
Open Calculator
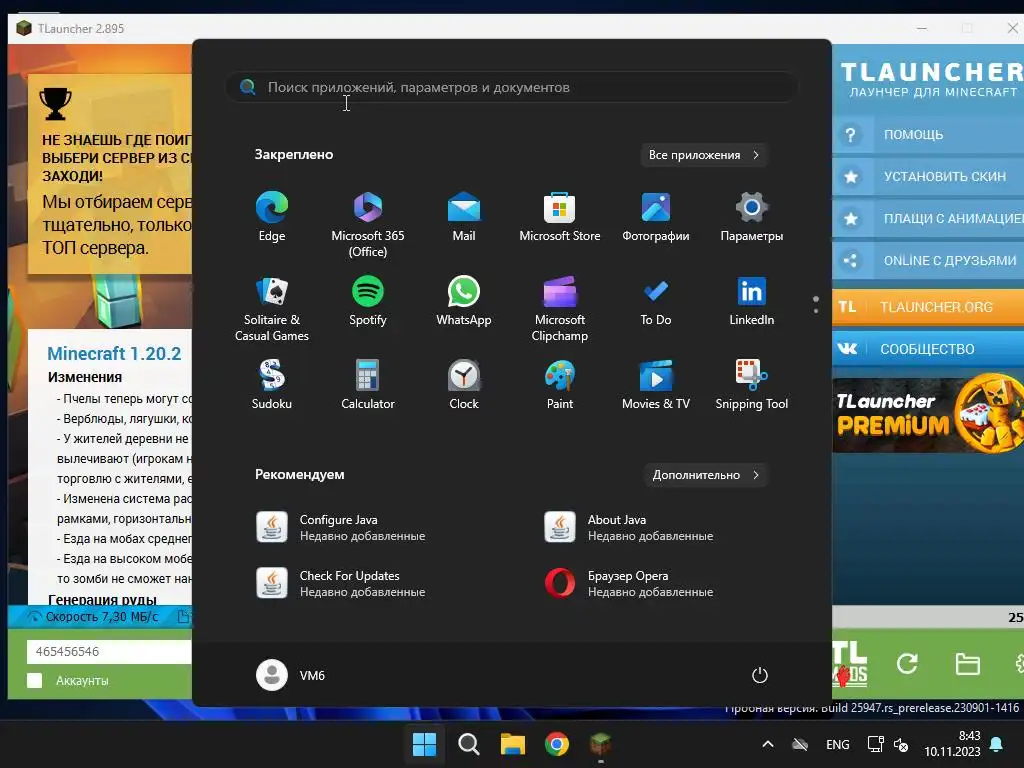pos(368,385)
